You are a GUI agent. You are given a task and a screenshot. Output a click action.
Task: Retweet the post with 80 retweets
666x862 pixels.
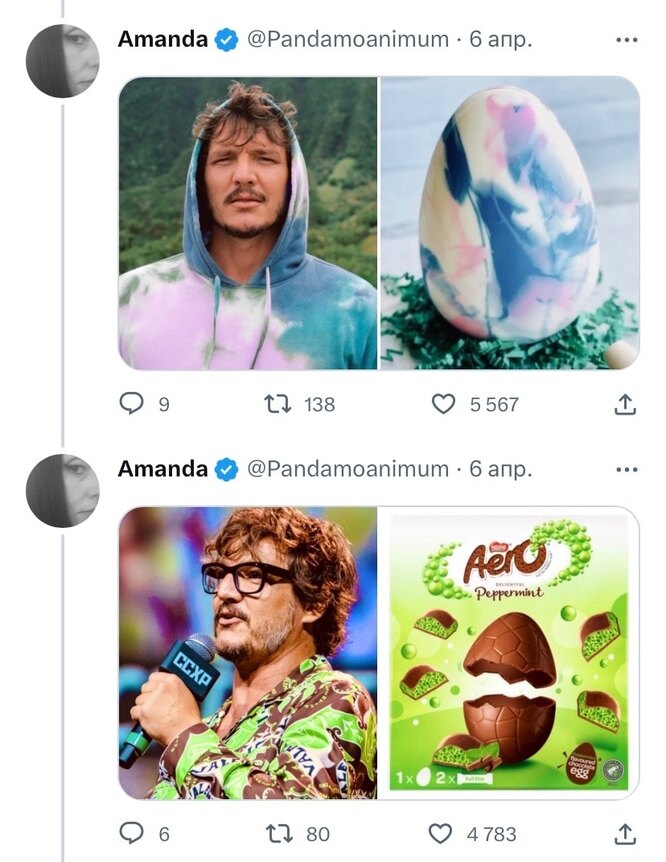tap(277, 833)
